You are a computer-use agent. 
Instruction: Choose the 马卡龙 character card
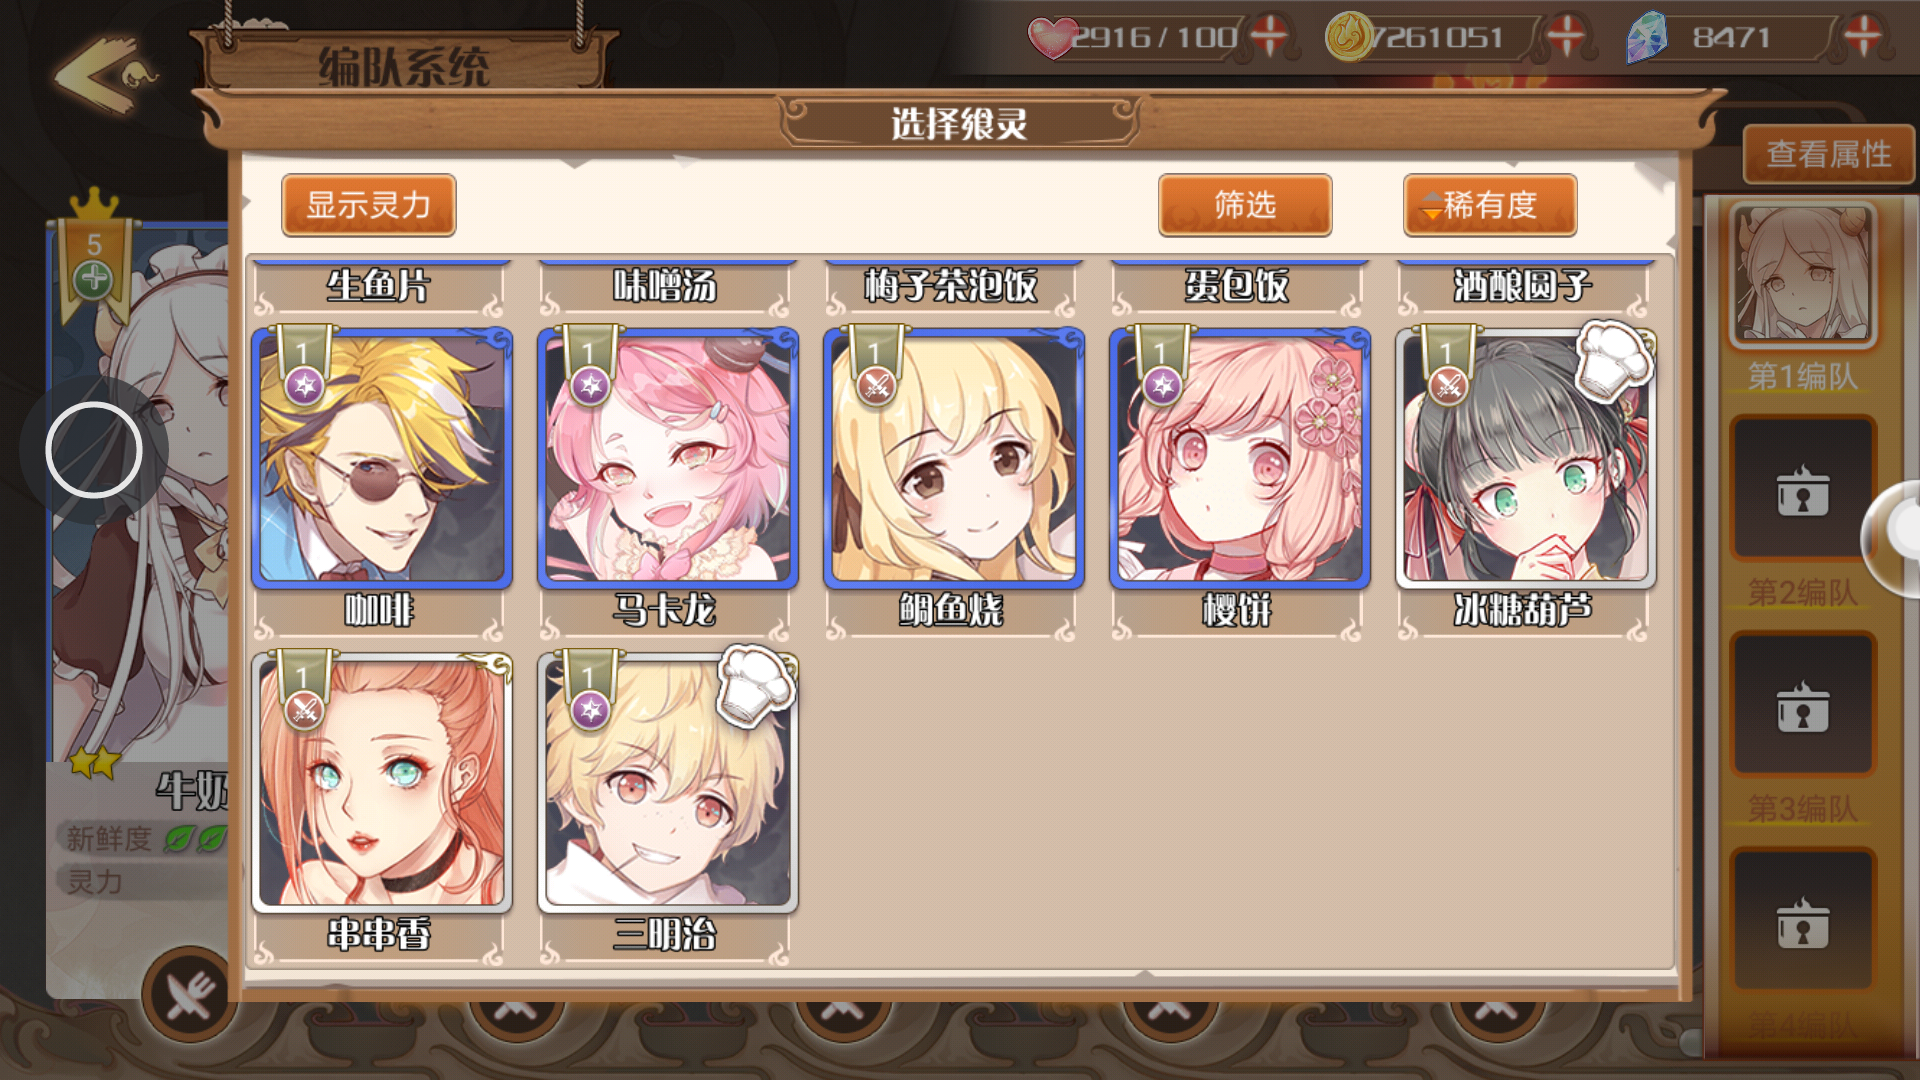click(667, 458)
